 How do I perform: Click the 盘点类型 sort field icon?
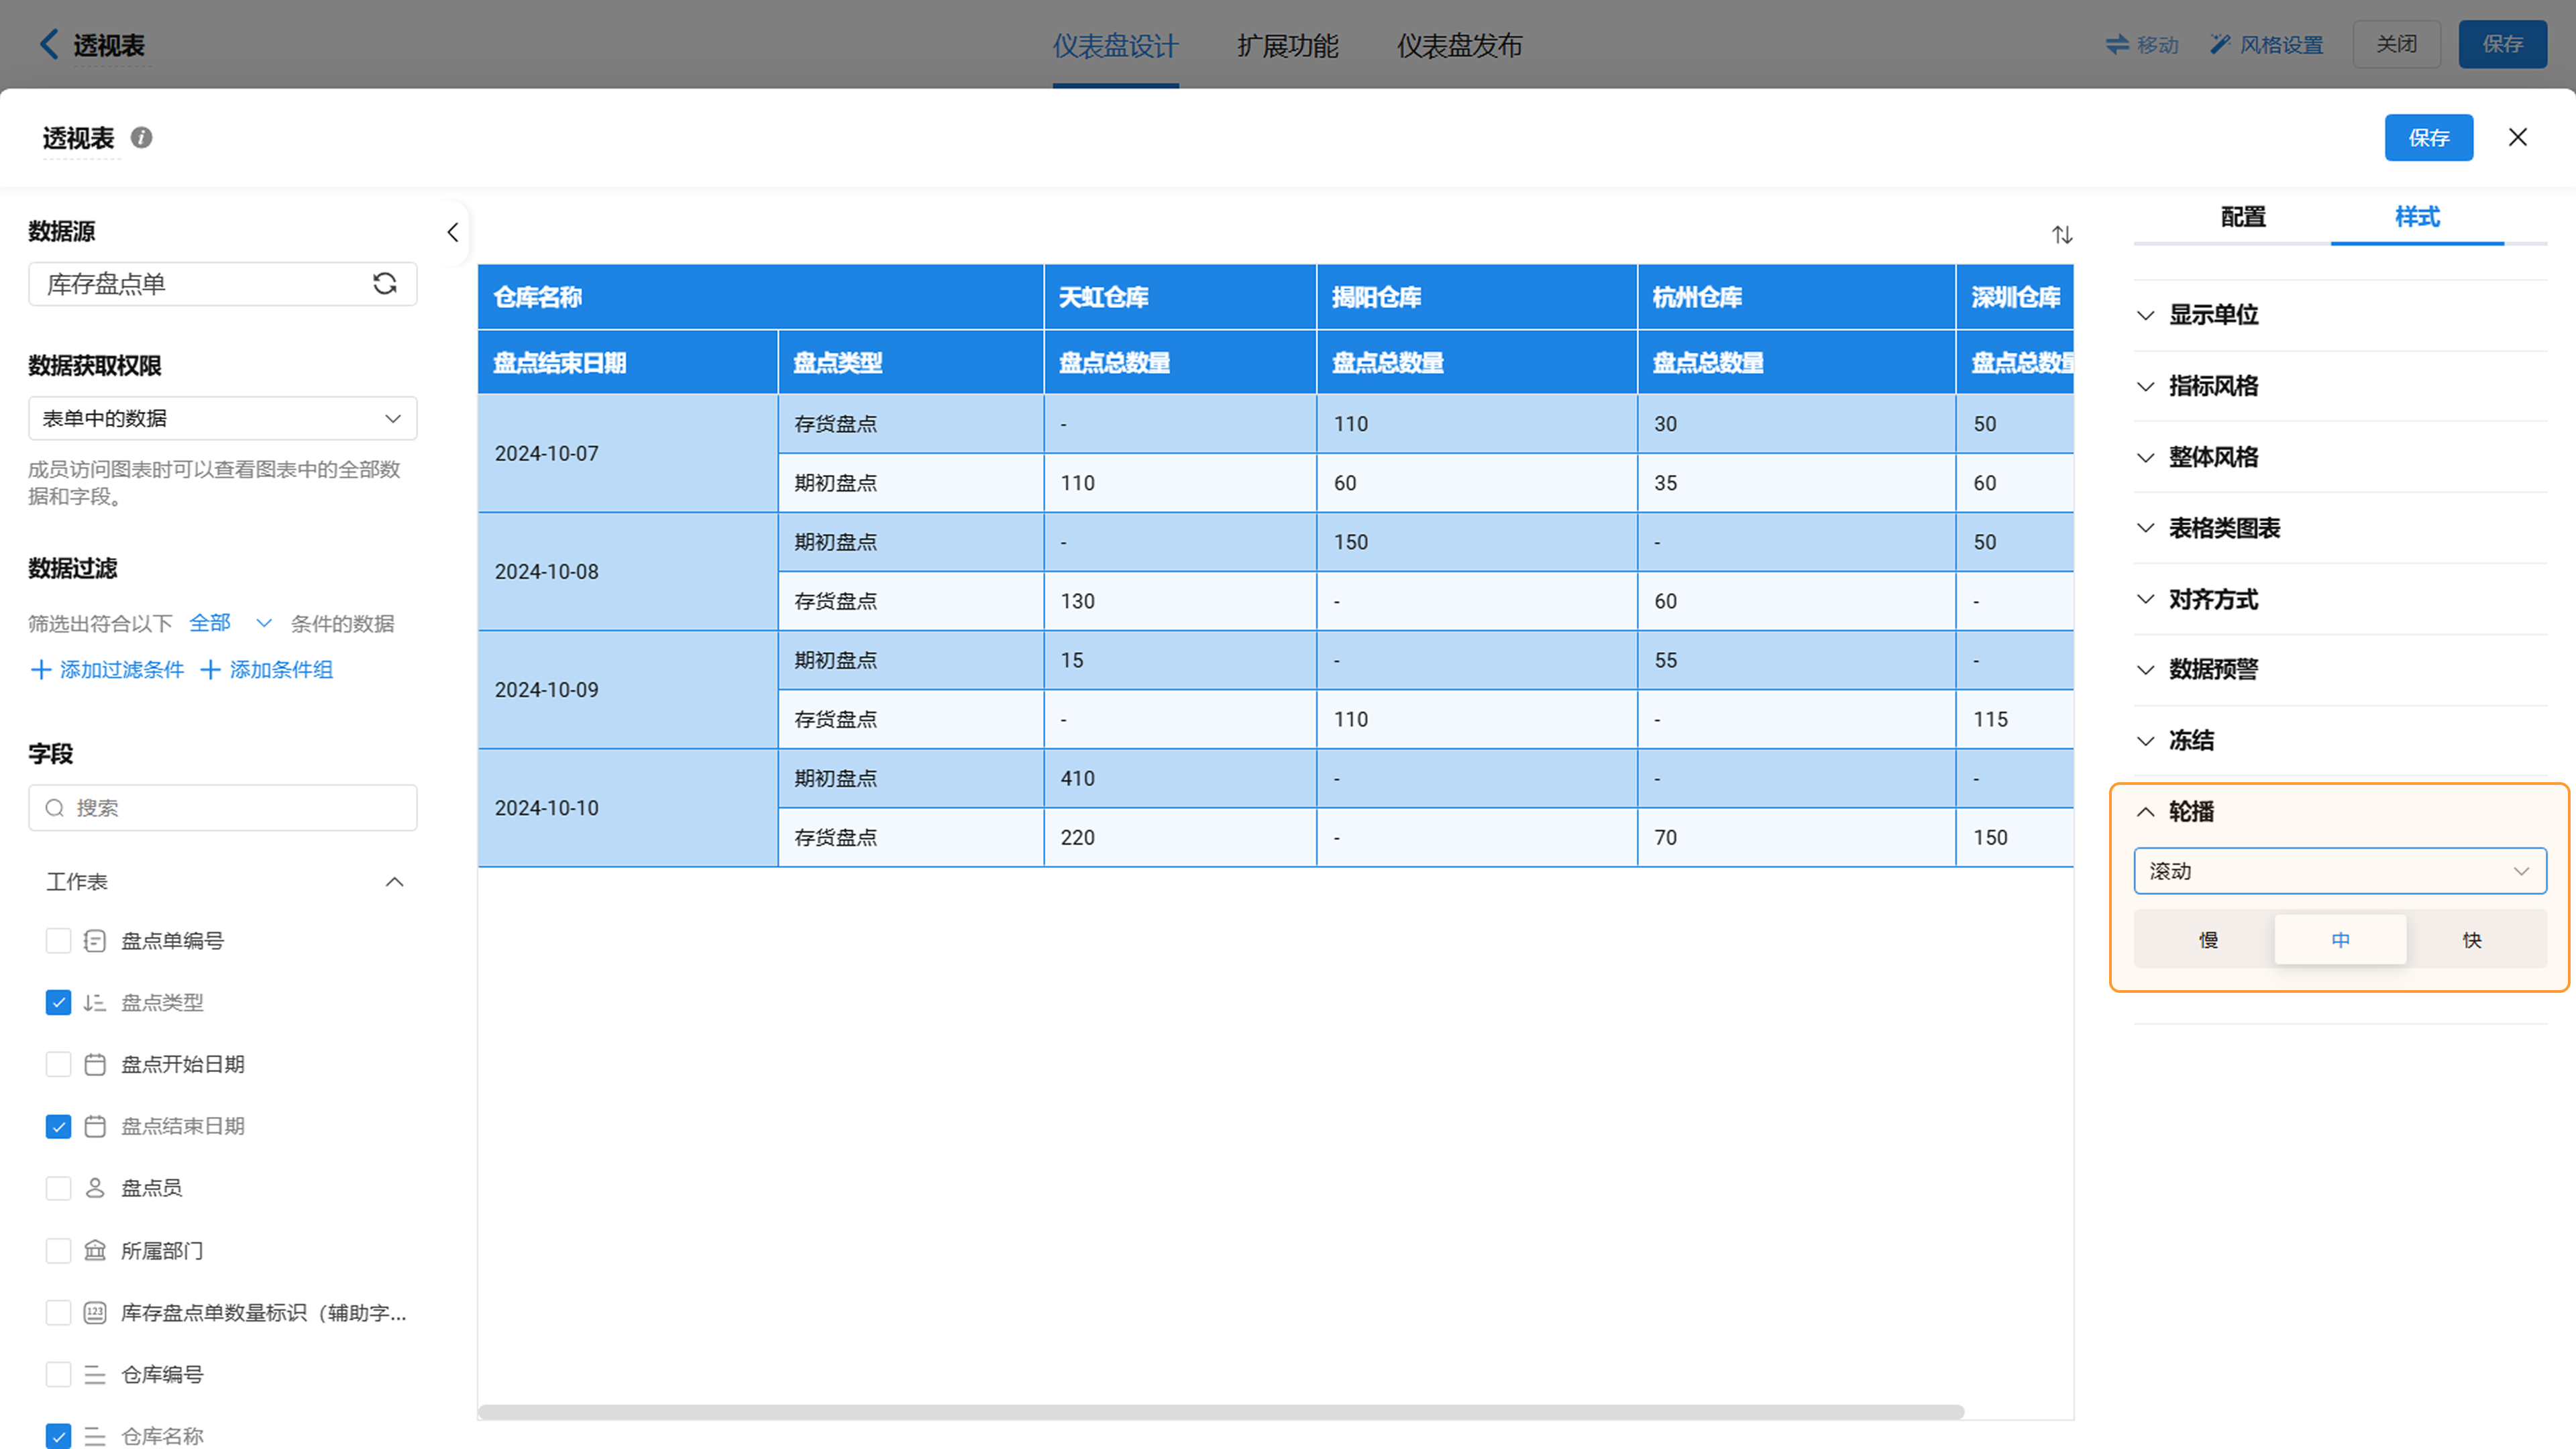[x=95, y=1003]
